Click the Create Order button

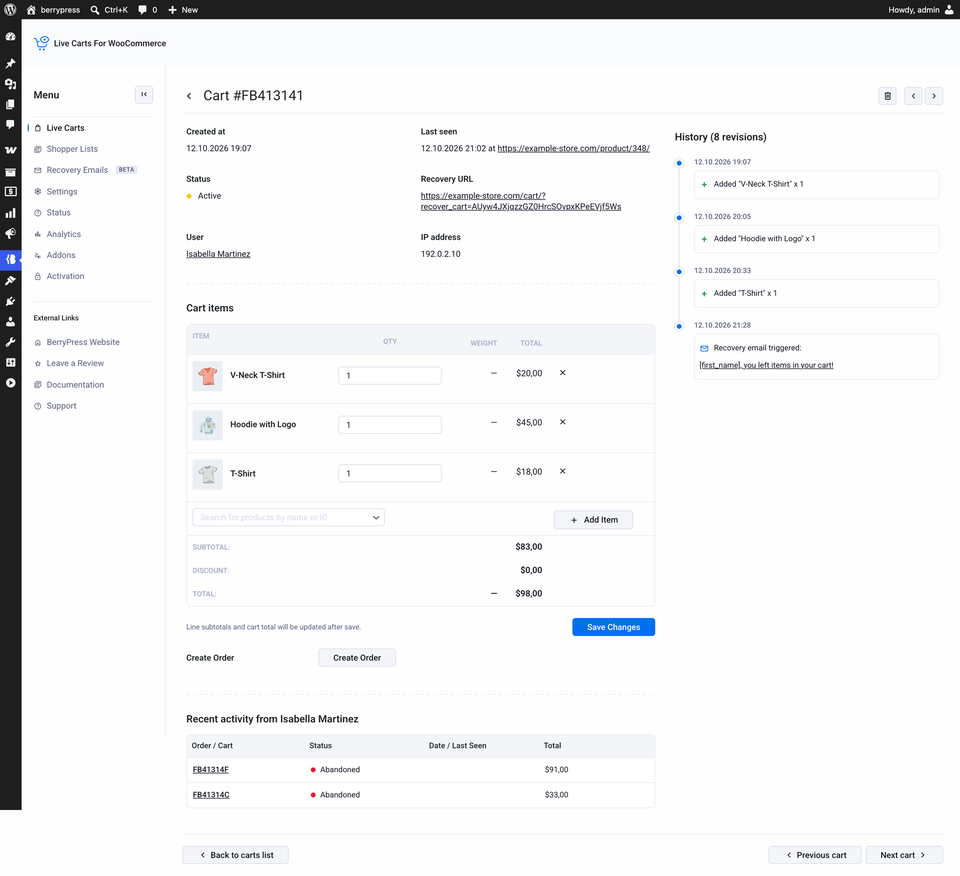[x=357, y=657]
